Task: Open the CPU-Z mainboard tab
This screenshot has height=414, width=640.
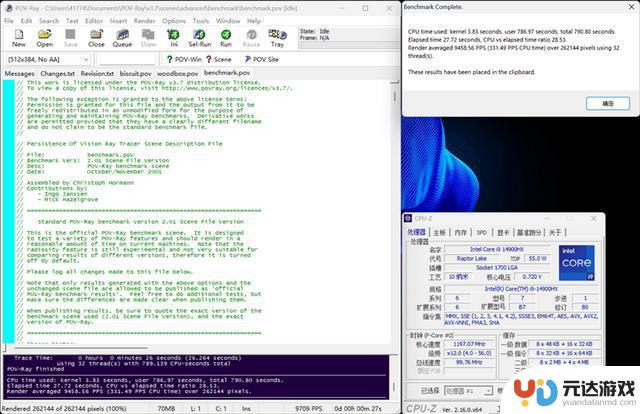Action: point(440,232)
